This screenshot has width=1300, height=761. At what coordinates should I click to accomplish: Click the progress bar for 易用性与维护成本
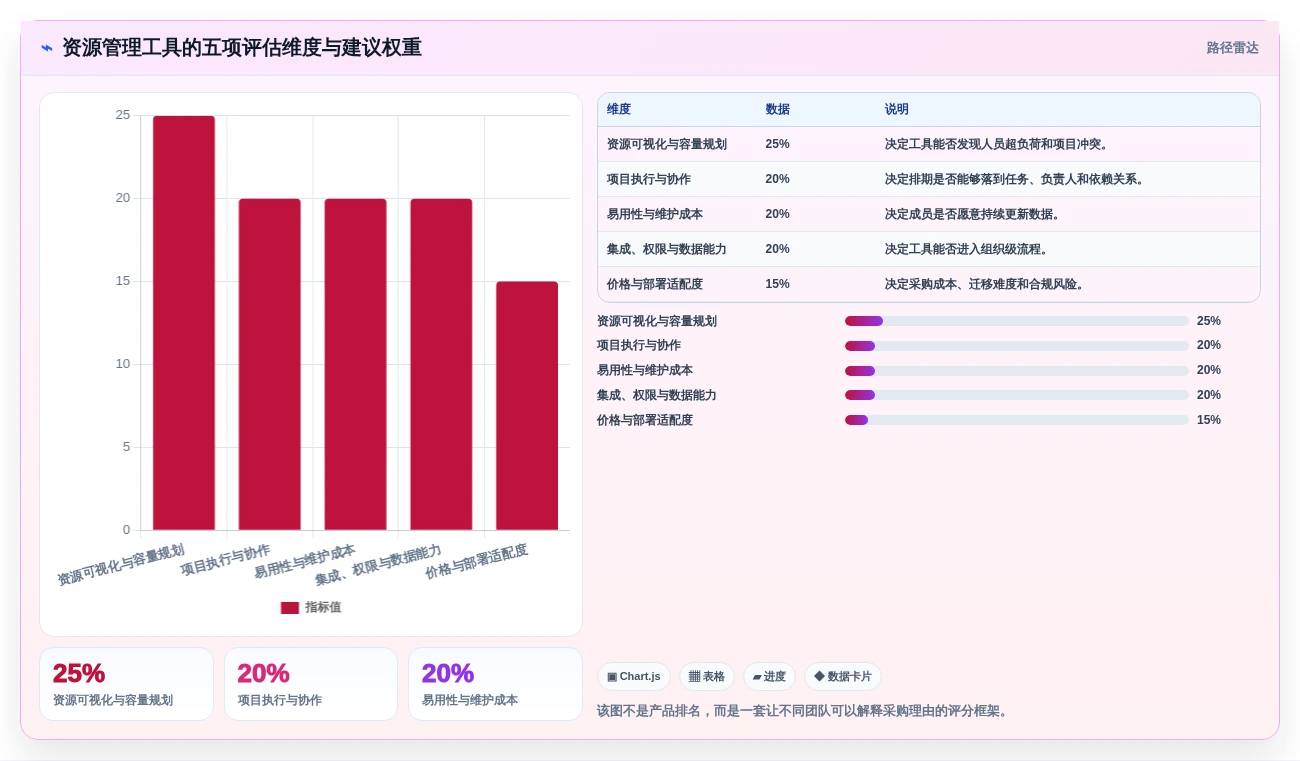tap(1017, 371)
